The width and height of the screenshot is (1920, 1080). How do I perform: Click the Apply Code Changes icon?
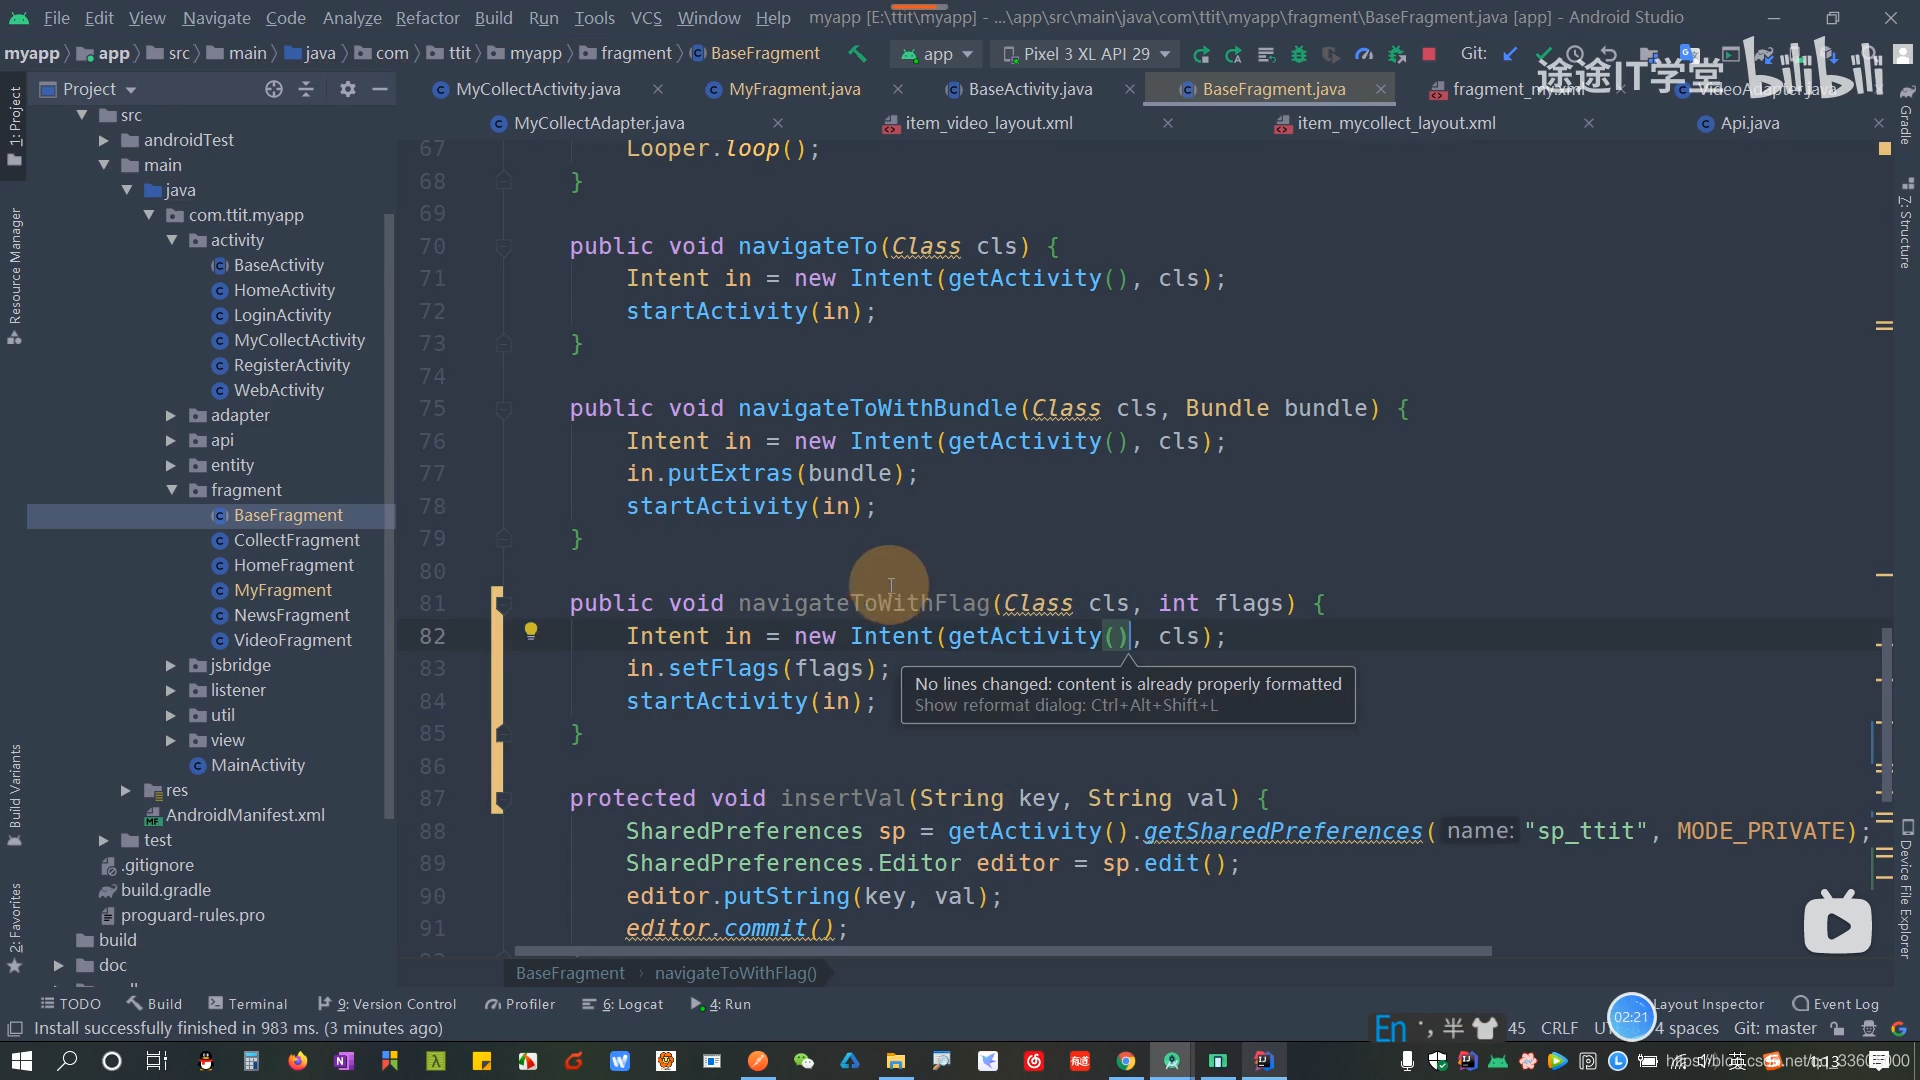click(x=1266, y=54)
